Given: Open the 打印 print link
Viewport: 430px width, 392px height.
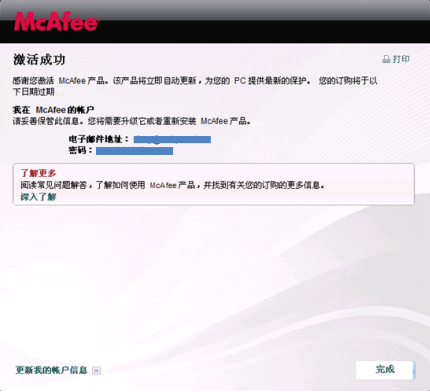Looking at the screenshot, I should 401,59.
